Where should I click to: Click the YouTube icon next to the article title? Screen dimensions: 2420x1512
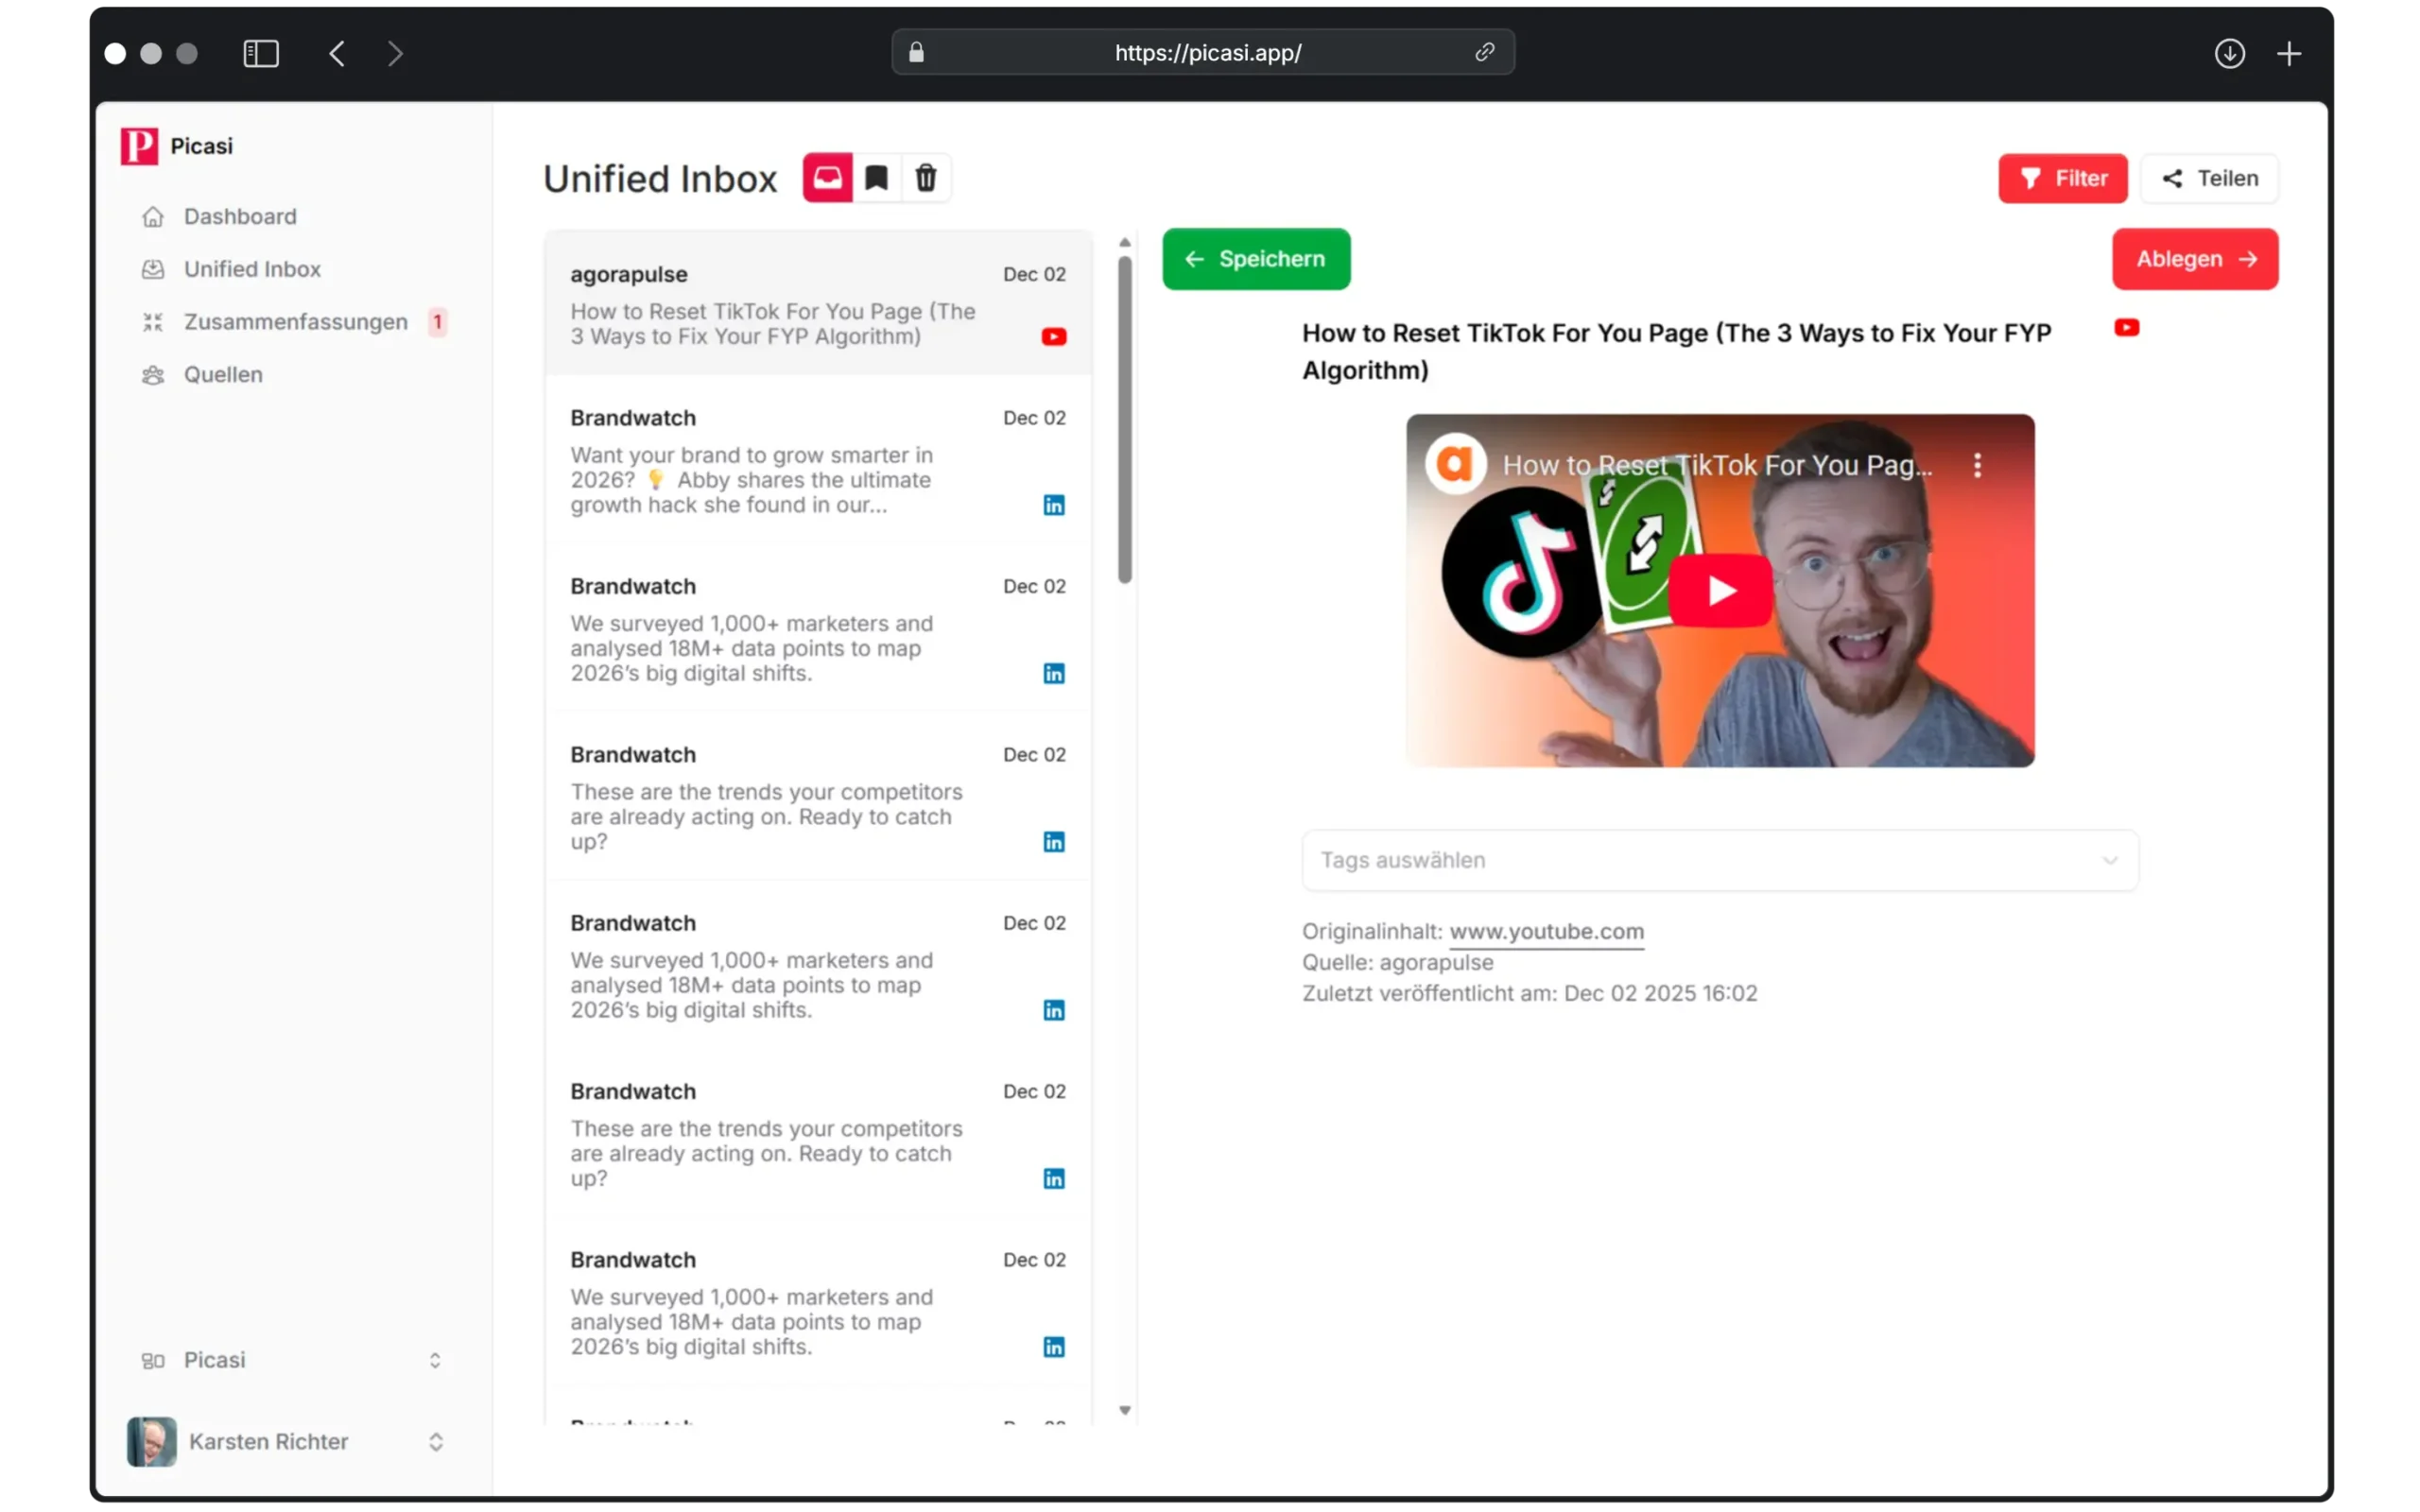coord(2127,327)
